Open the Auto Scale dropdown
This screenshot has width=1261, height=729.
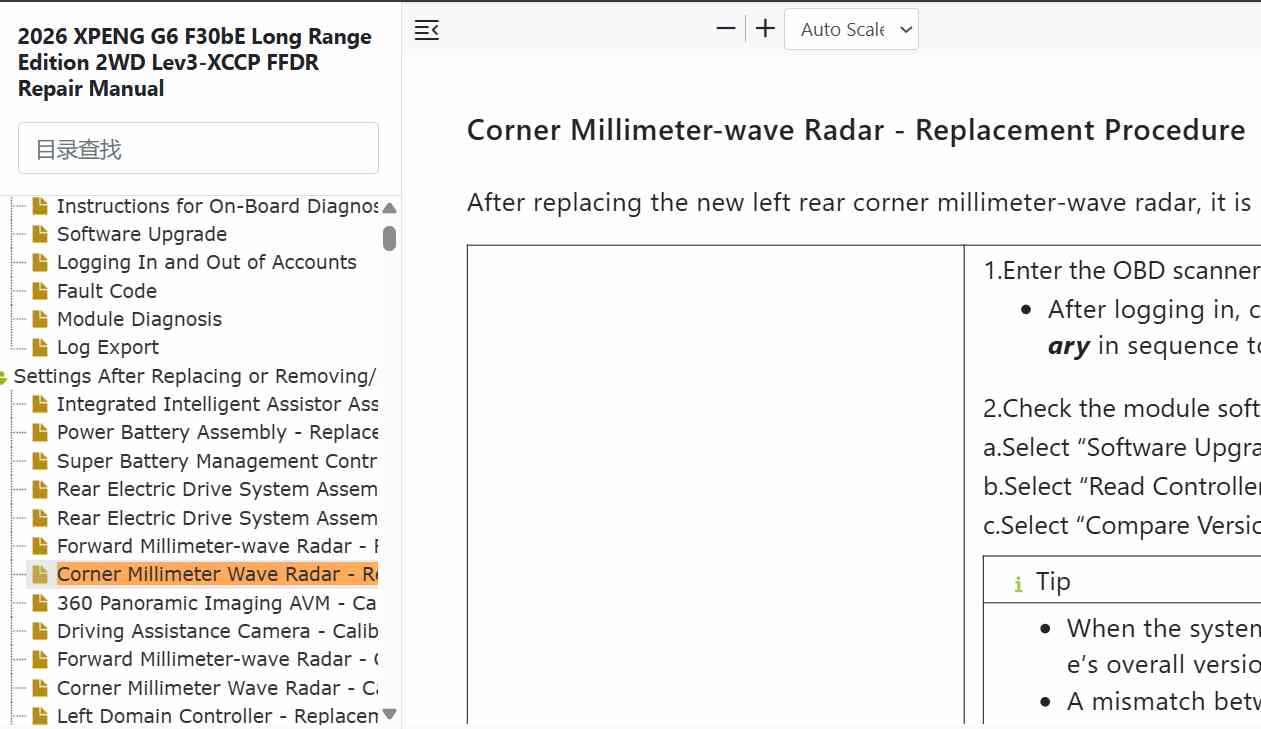pyautogui.click(x=851, y=30)
